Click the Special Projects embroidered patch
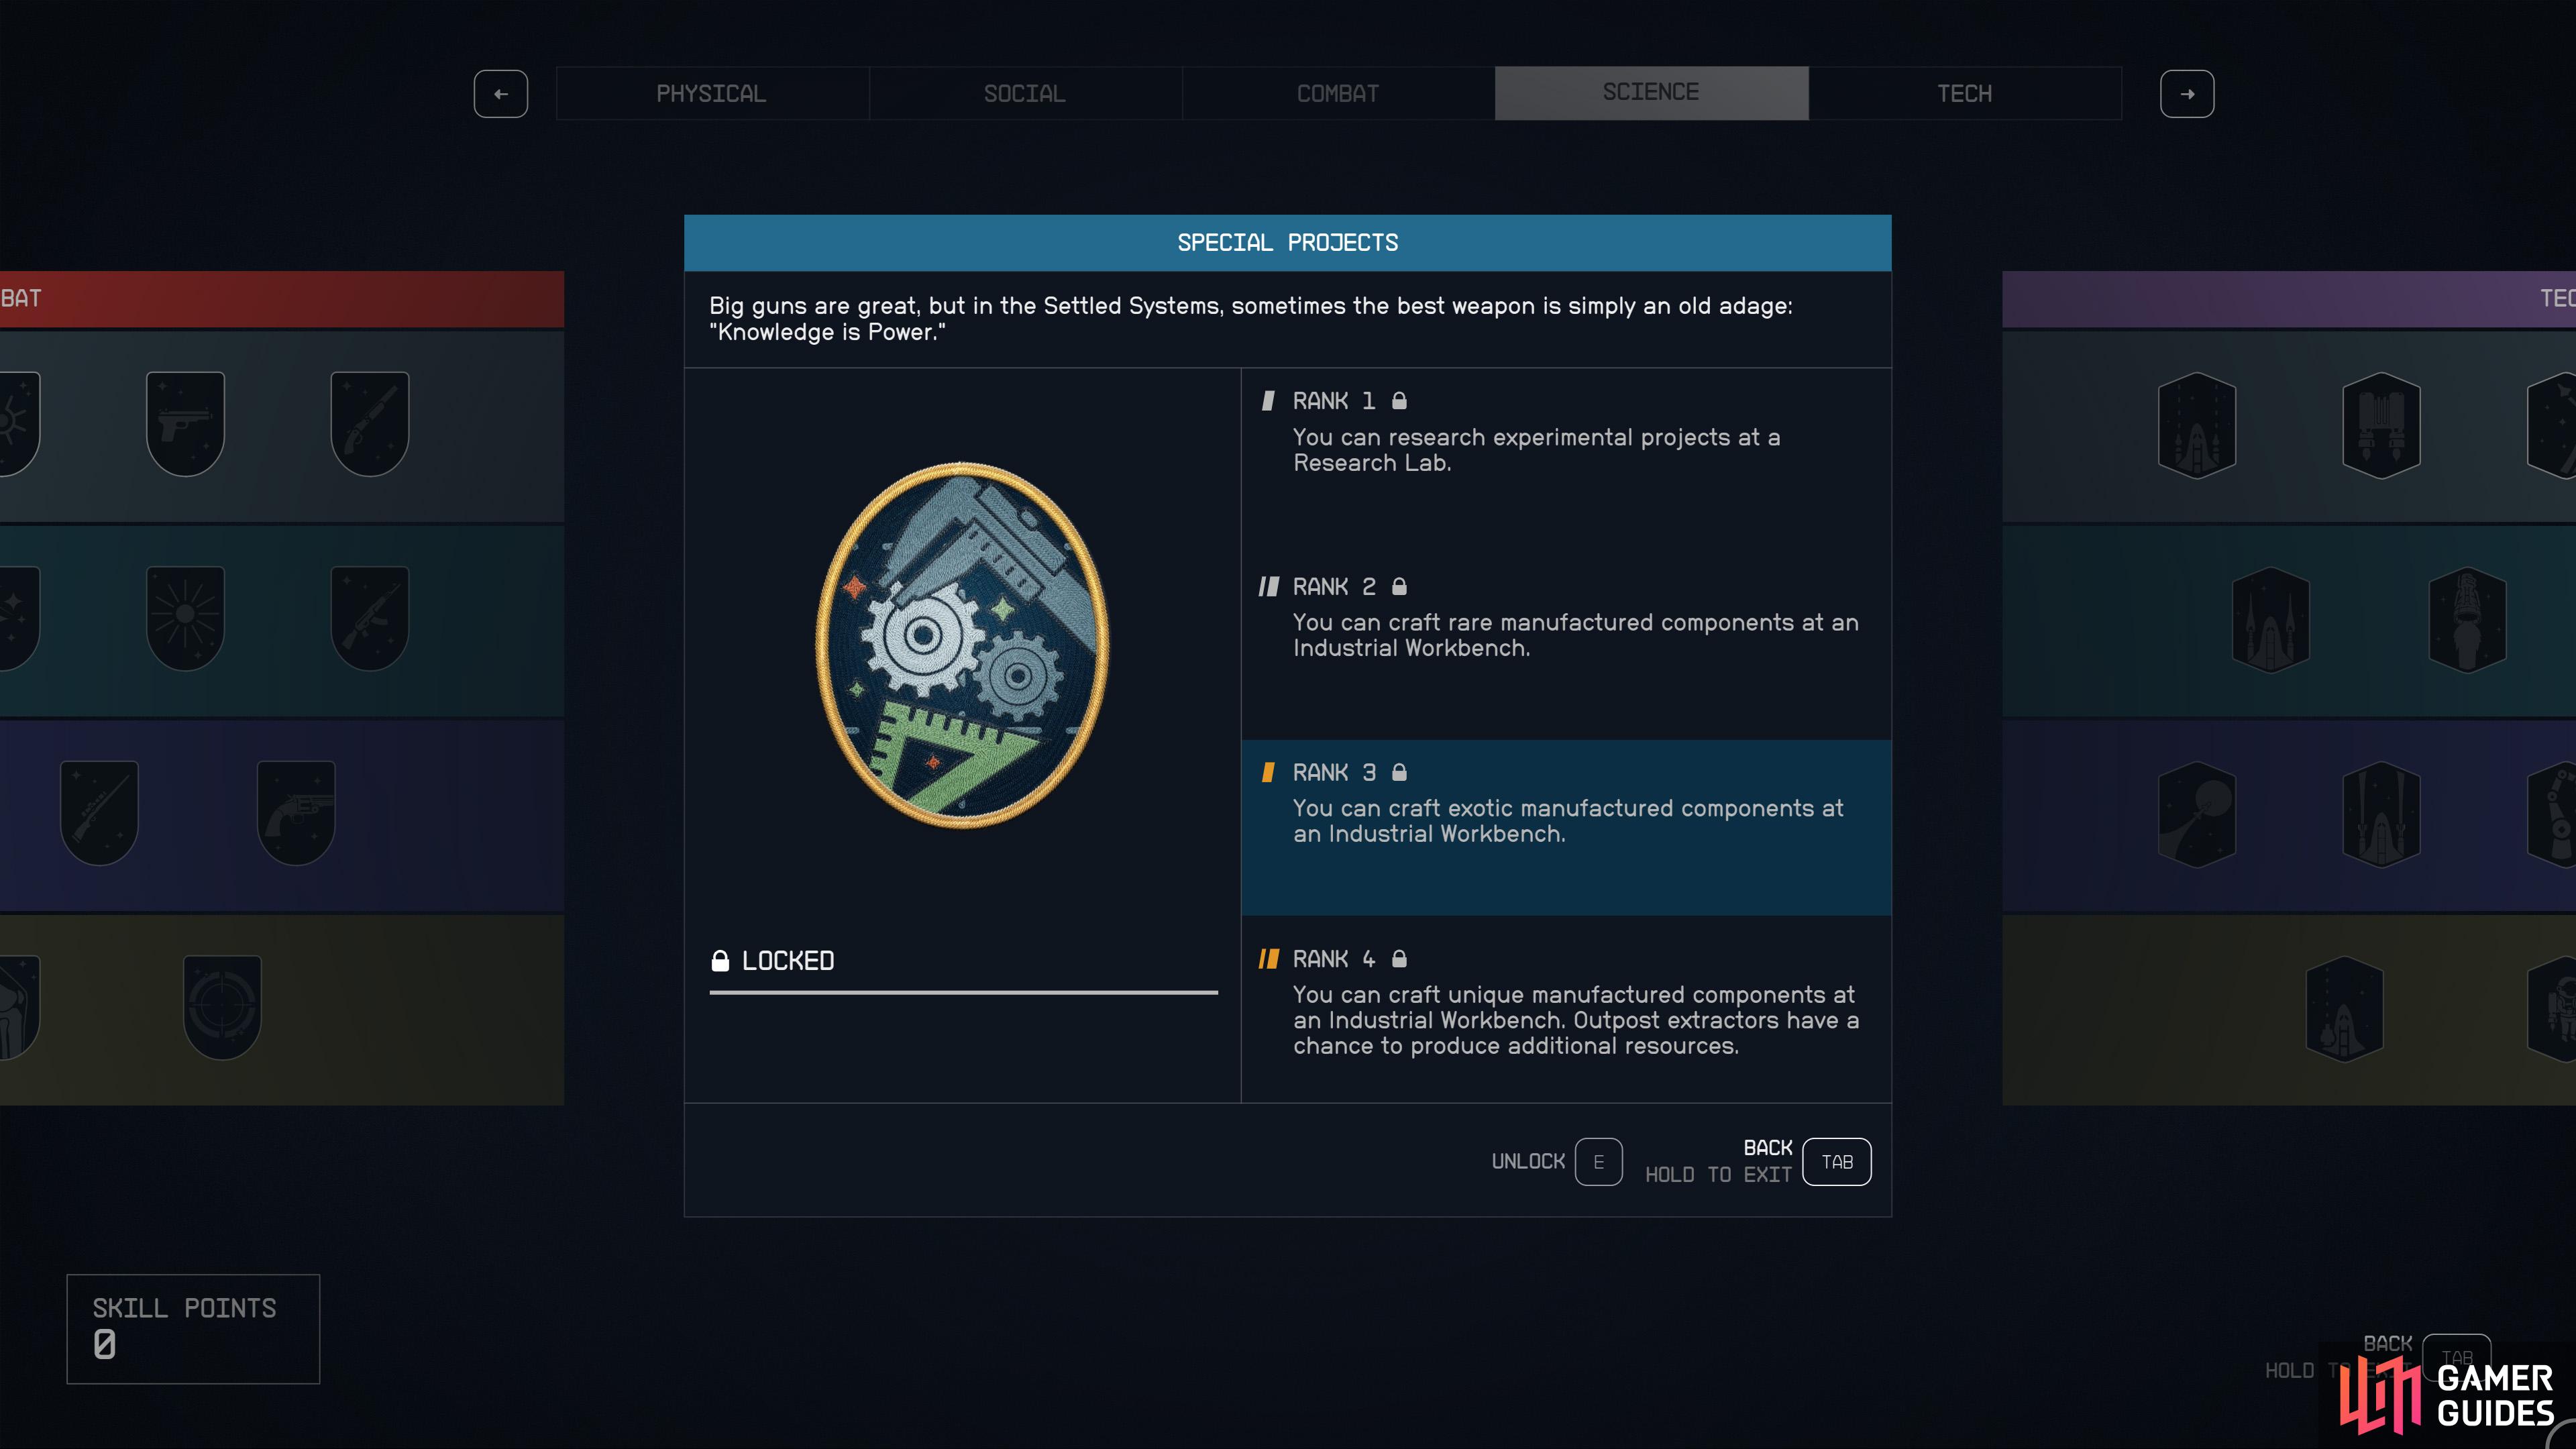 coord(962,645)
